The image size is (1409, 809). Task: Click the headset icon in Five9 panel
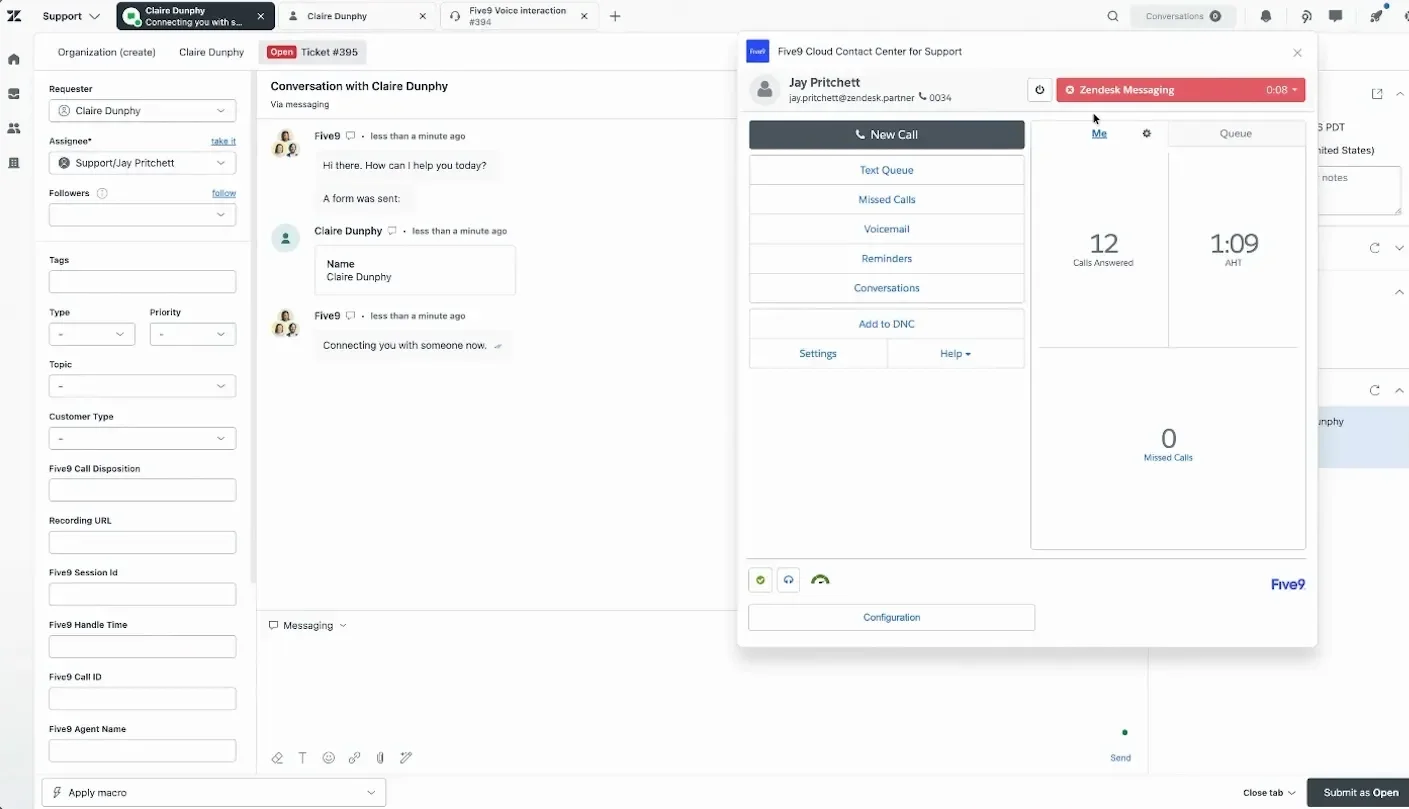coord(788,580)
